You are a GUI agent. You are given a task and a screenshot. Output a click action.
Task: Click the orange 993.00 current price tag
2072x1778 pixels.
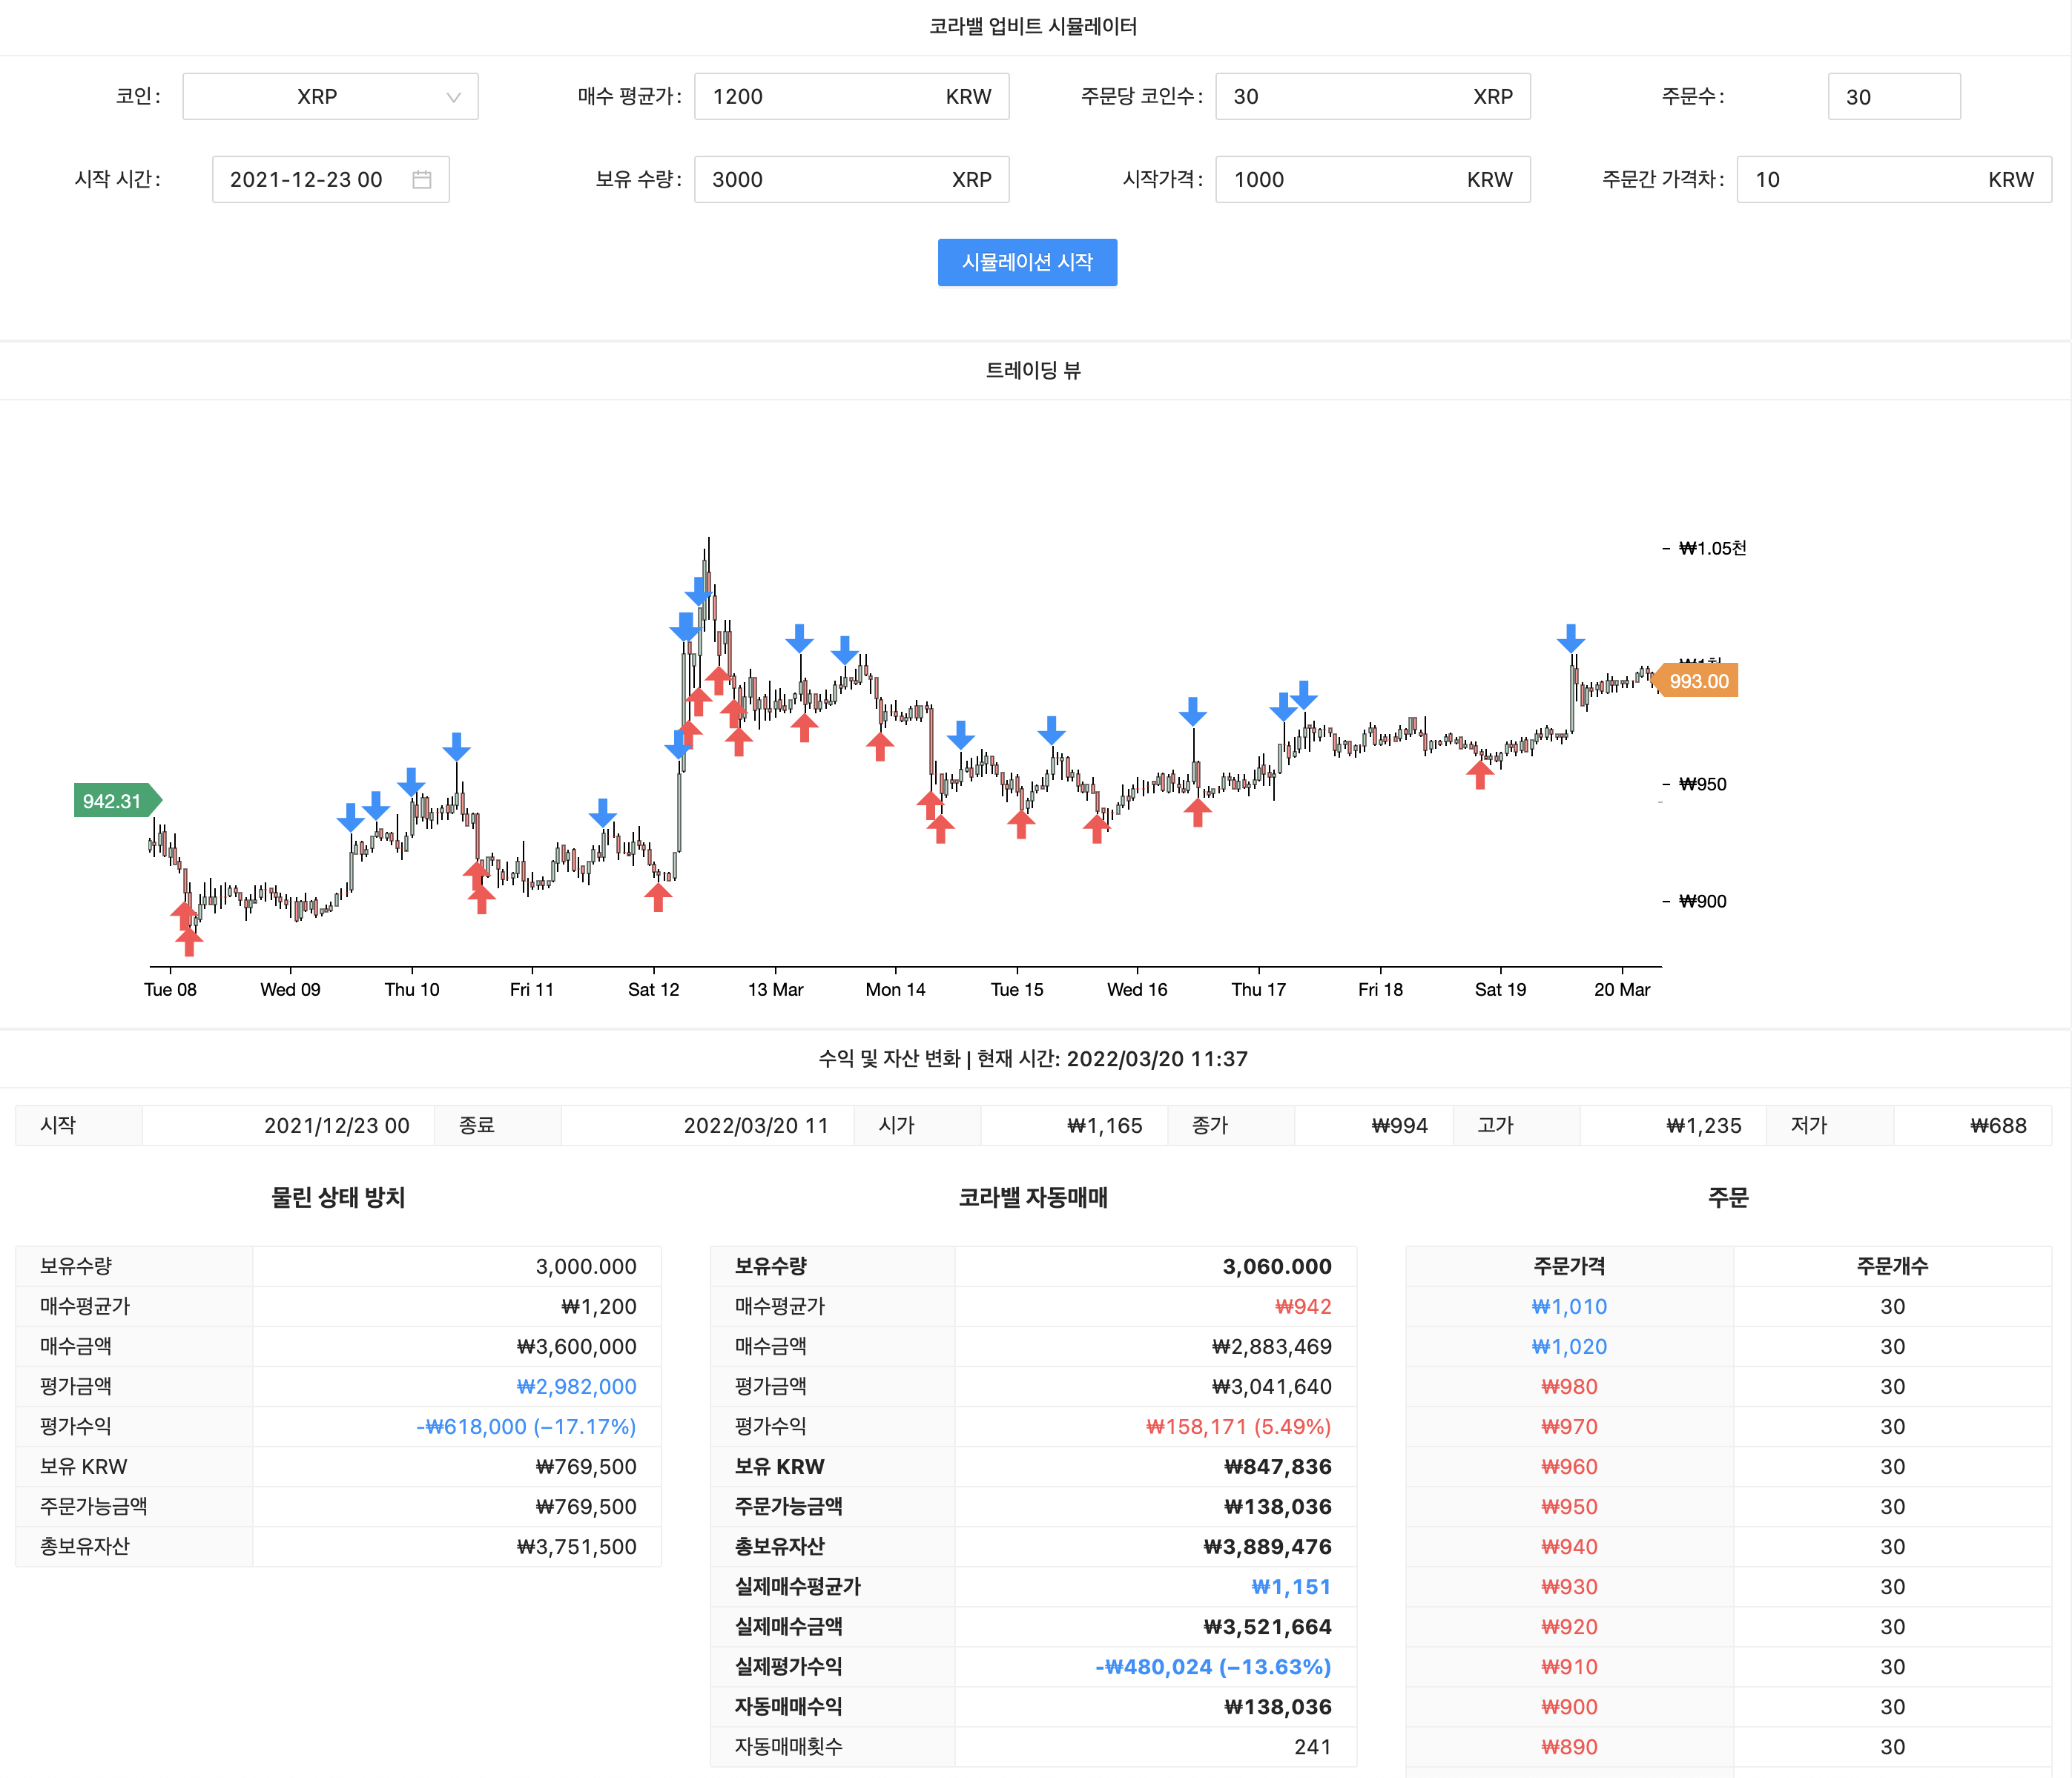pos(1698,681)
